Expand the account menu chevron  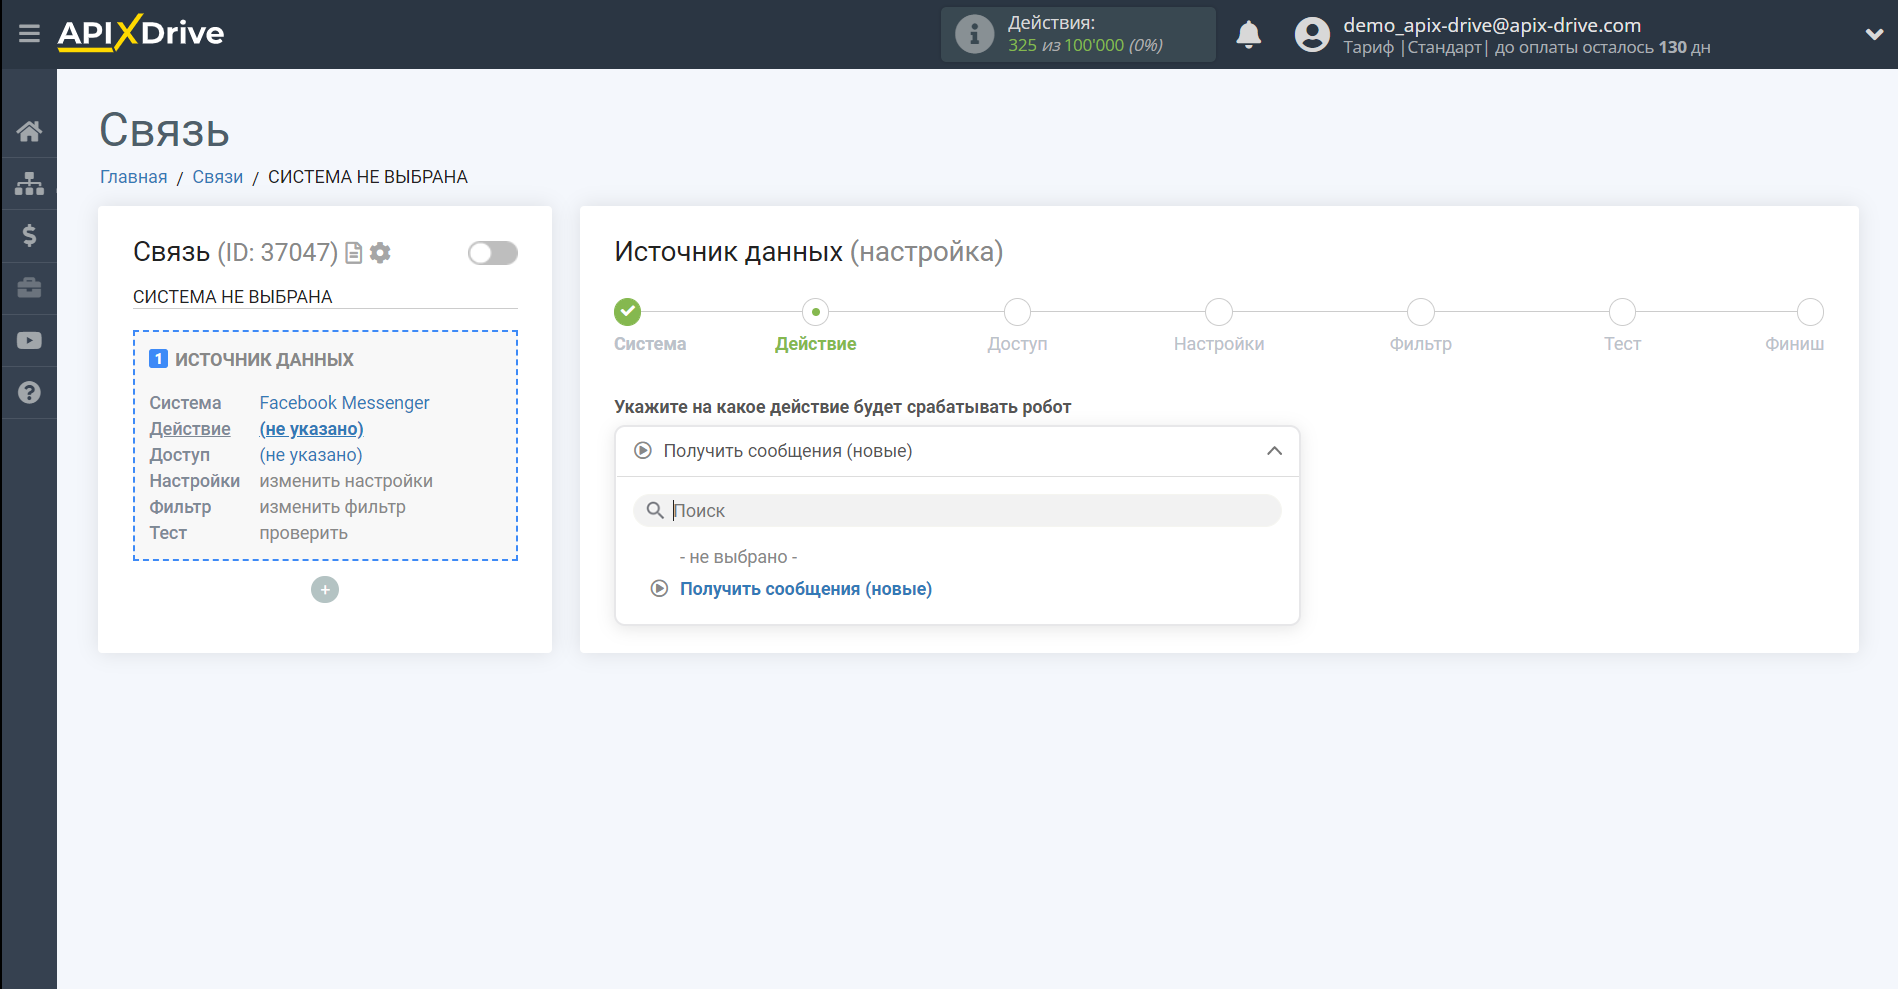[x=1874, y=34]
